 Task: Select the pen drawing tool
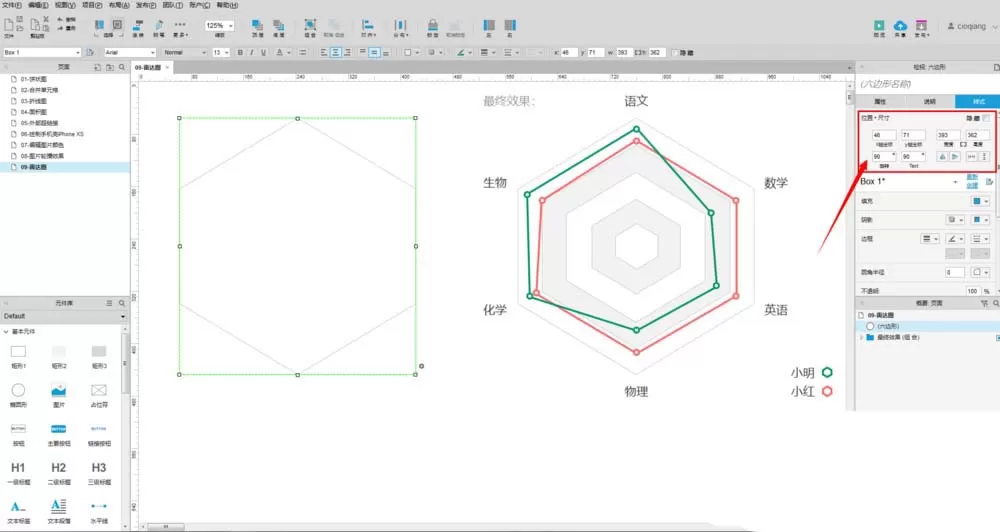tap(159, 24)
